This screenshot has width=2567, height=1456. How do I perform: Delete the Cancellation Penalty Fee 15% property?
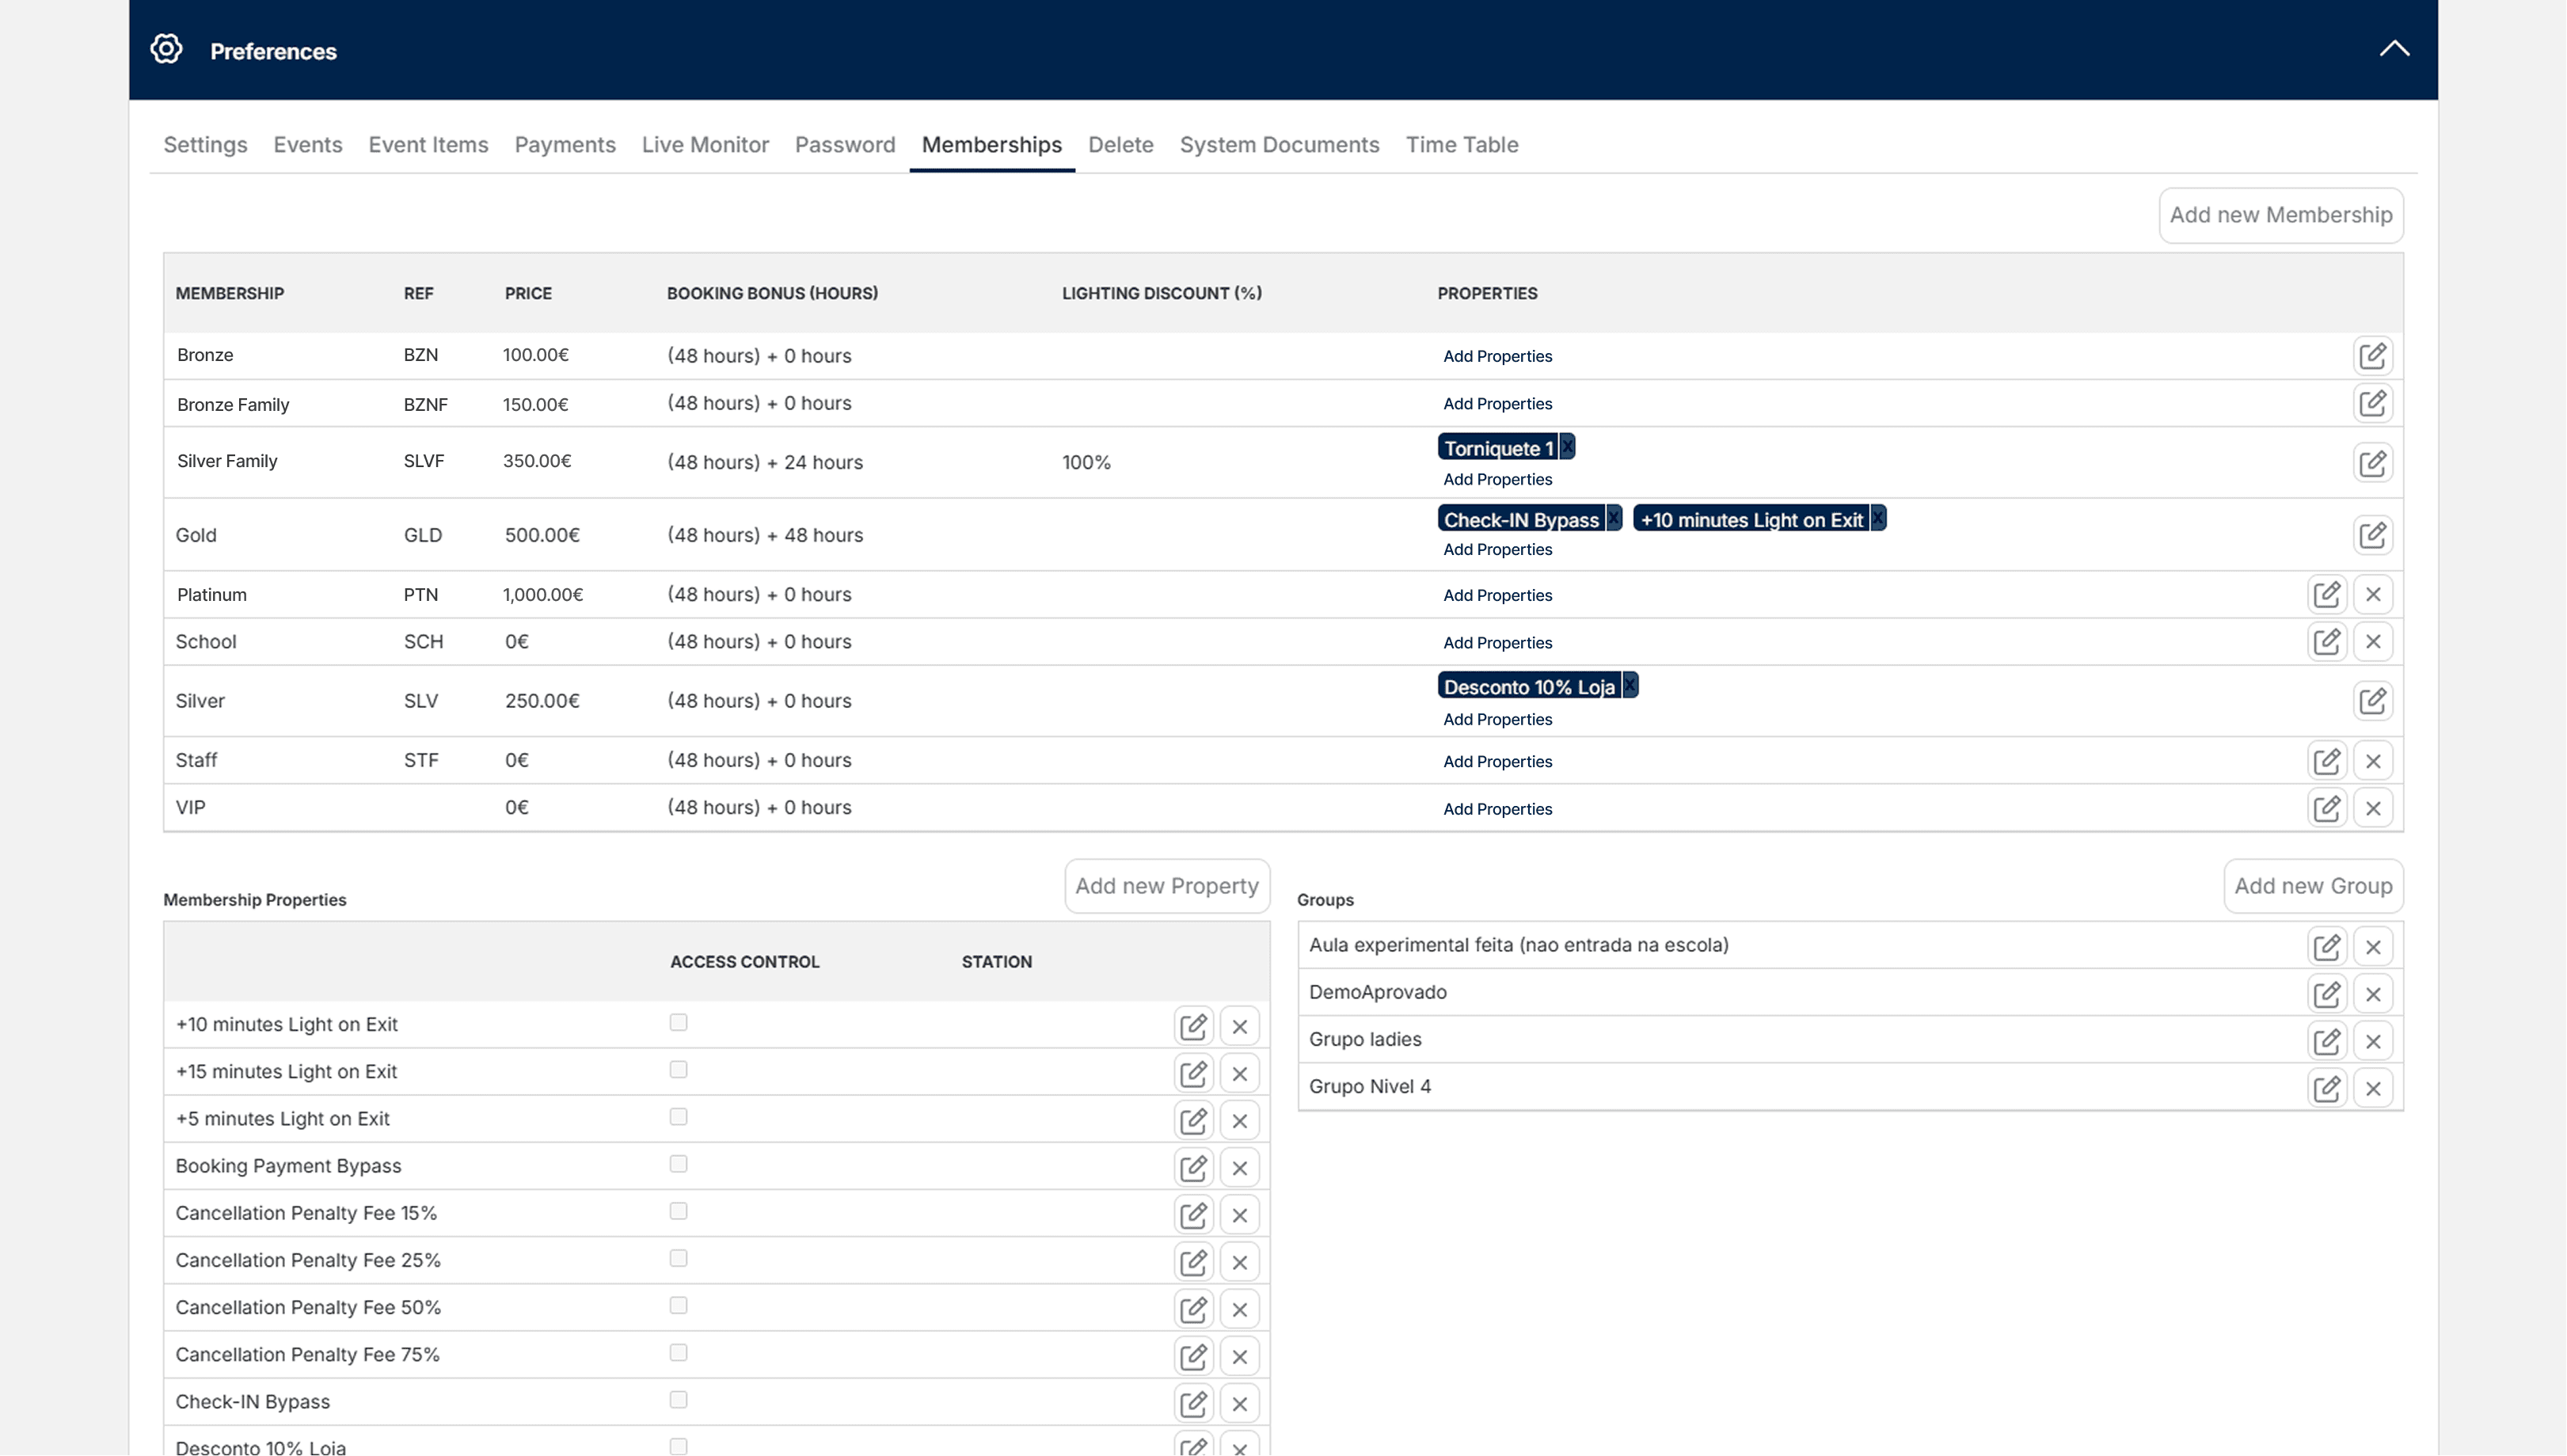pos(1239,1215)
